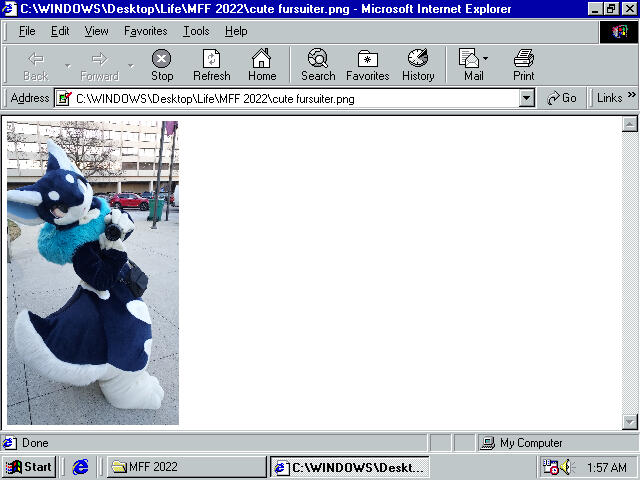Click the volume icon in system tray
Image resolution: width=640 pixels, height=480 pixels.
click(567, 467)
